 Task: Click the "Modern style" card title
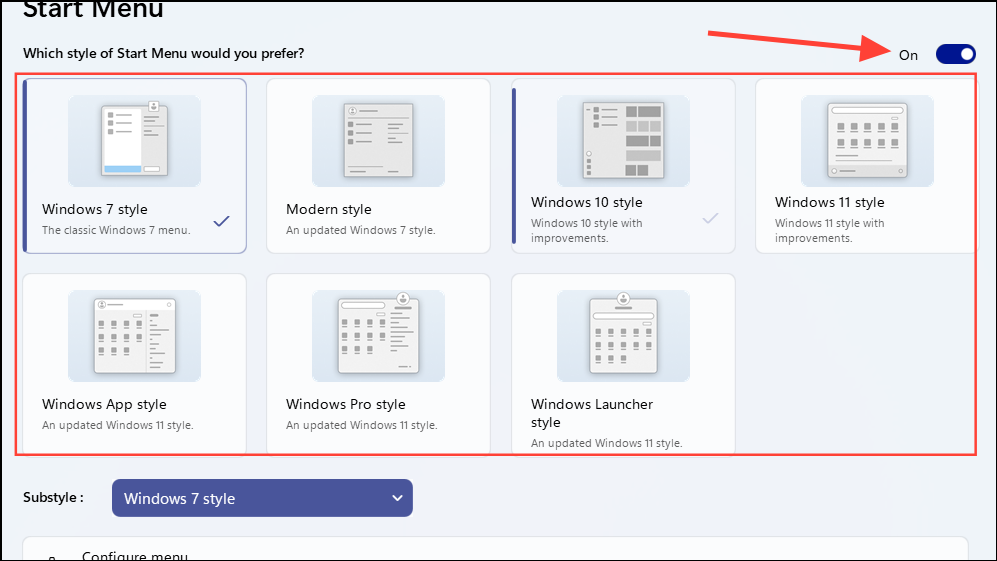(x=329, y=209)
